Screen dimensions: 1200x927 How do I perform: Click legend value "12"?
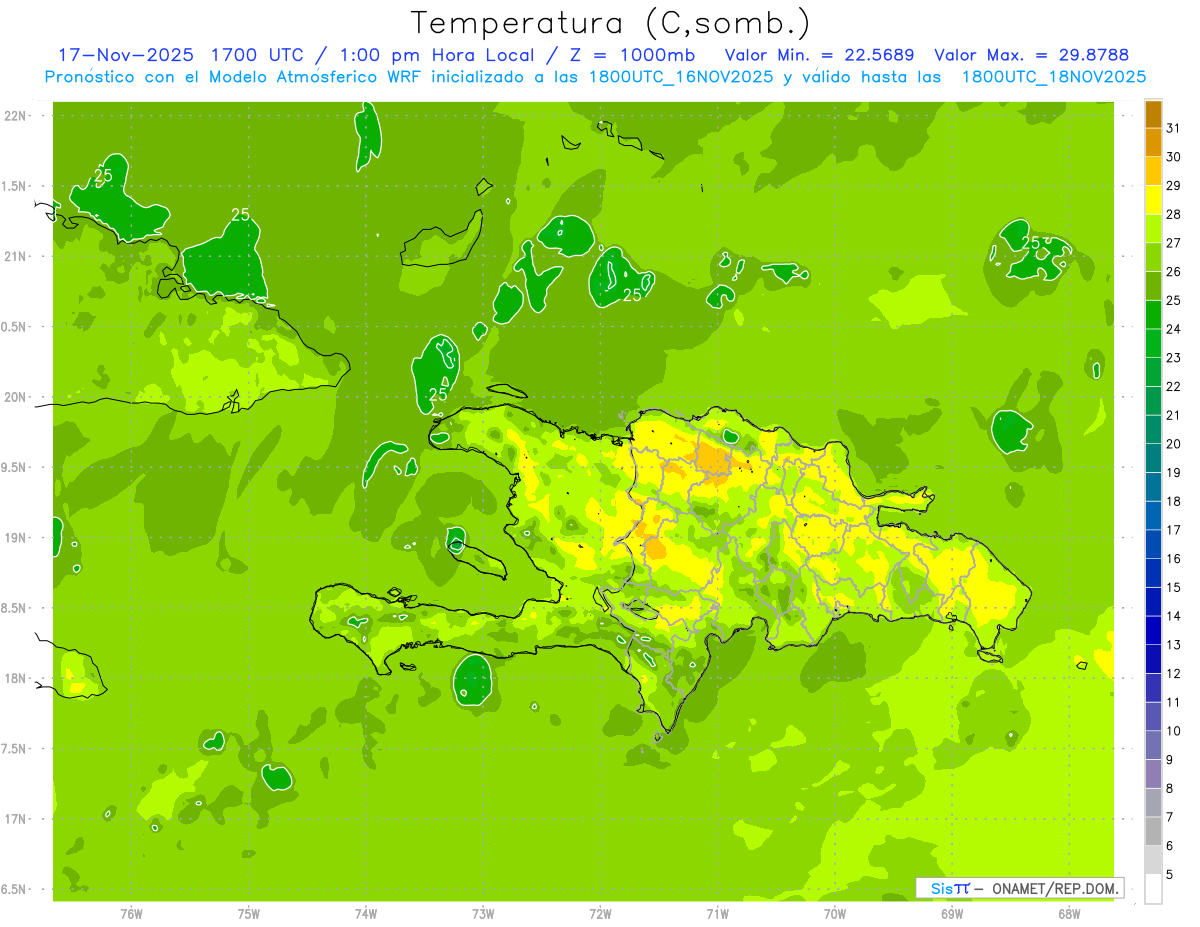[x=1174, y=673]
